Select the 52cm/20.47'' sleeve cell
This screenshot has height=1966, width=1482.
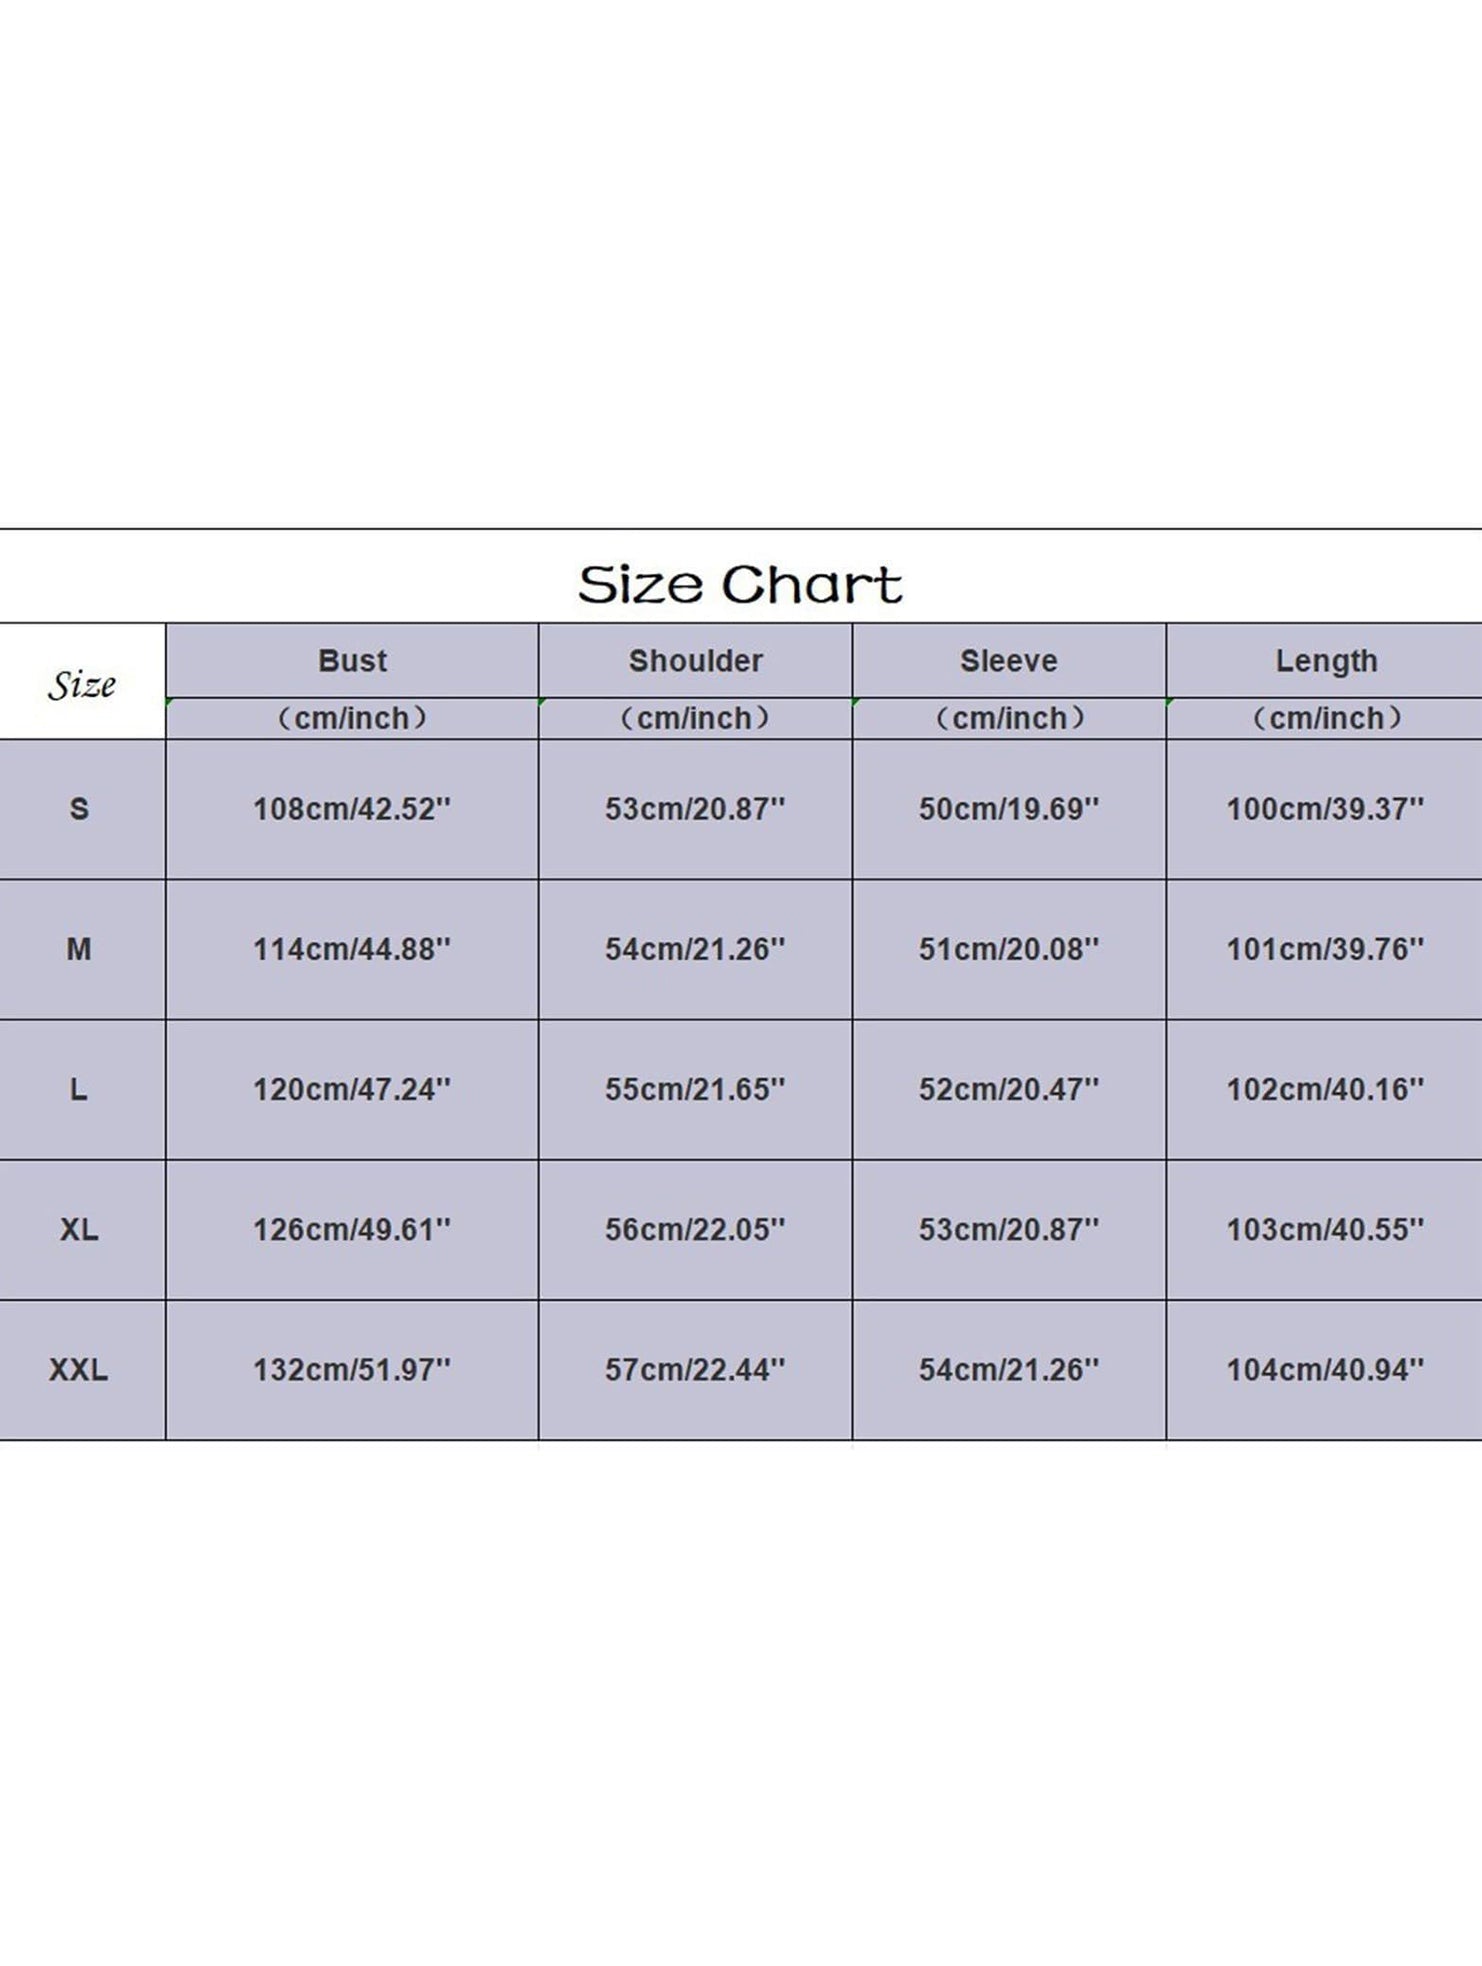[x=1008, y=1089]
